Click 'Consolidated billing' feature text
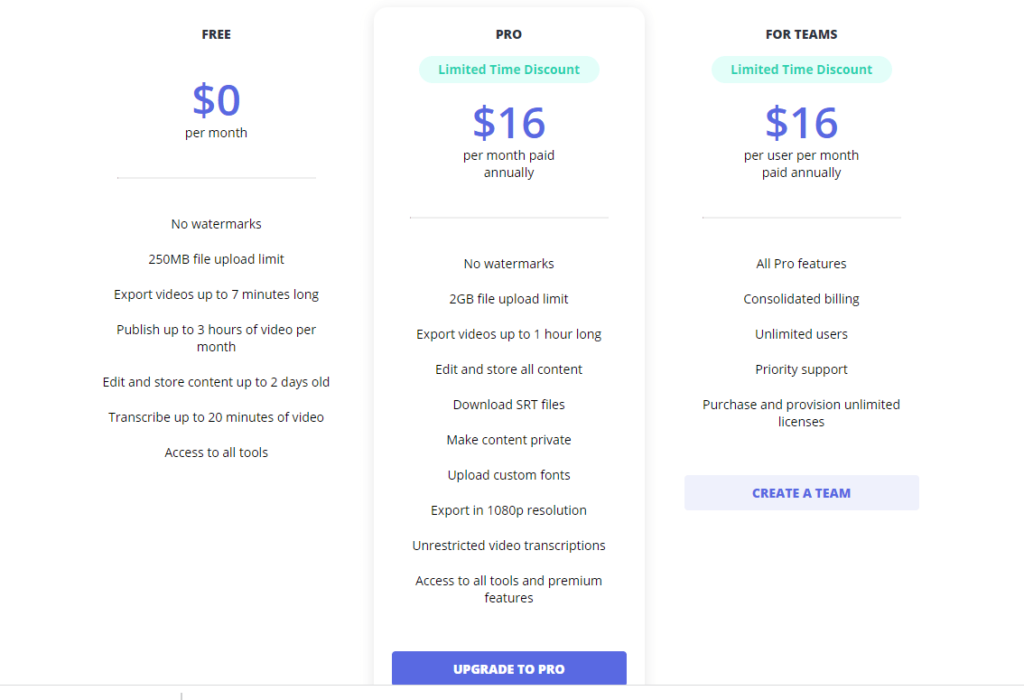The height and width of the screenshot is (700, 1024). [801, 299]
